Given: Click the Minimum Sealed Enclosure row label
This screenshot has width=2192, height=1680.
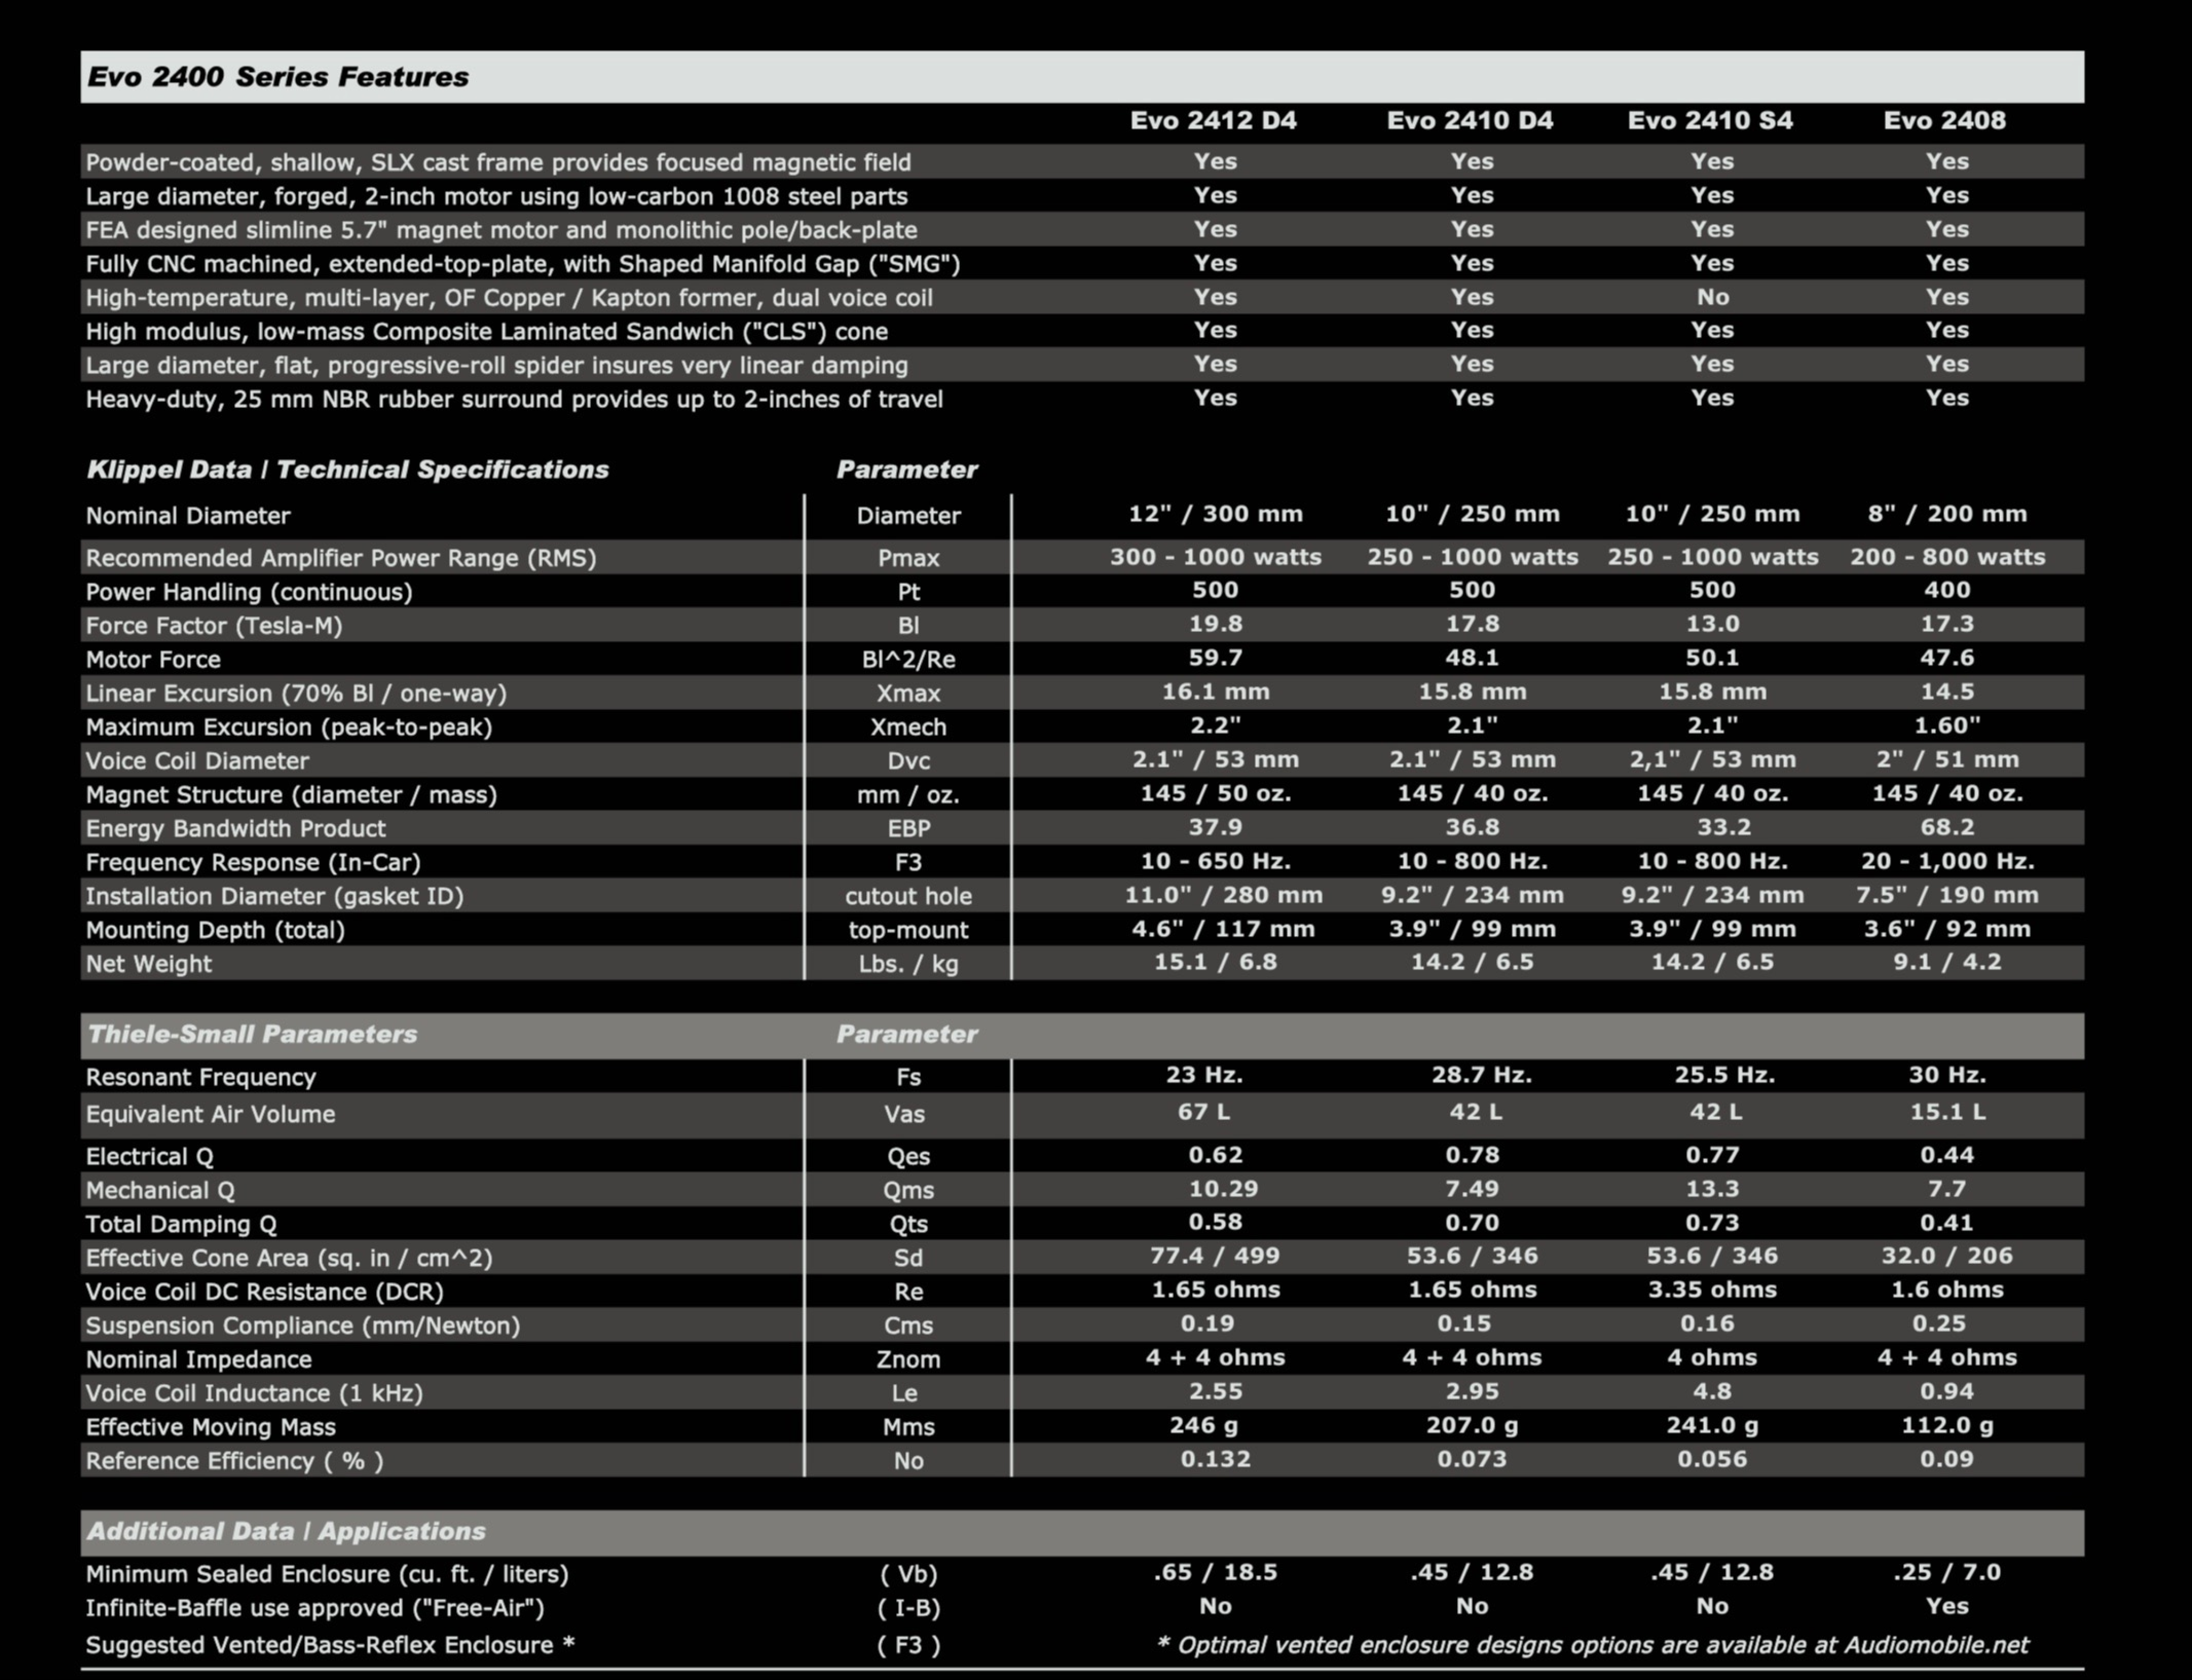Looking at the screenshot, I should [327, 1574].
